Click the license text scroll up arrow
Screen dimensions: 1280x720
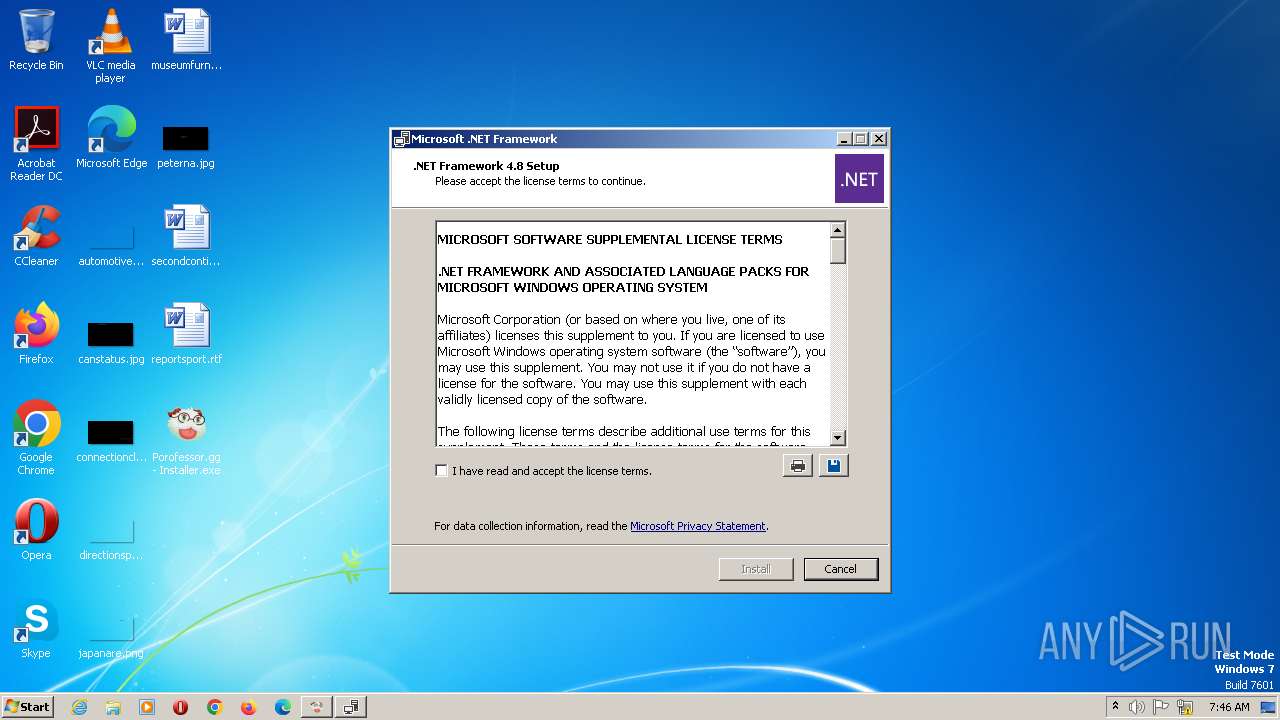(838, 230)
